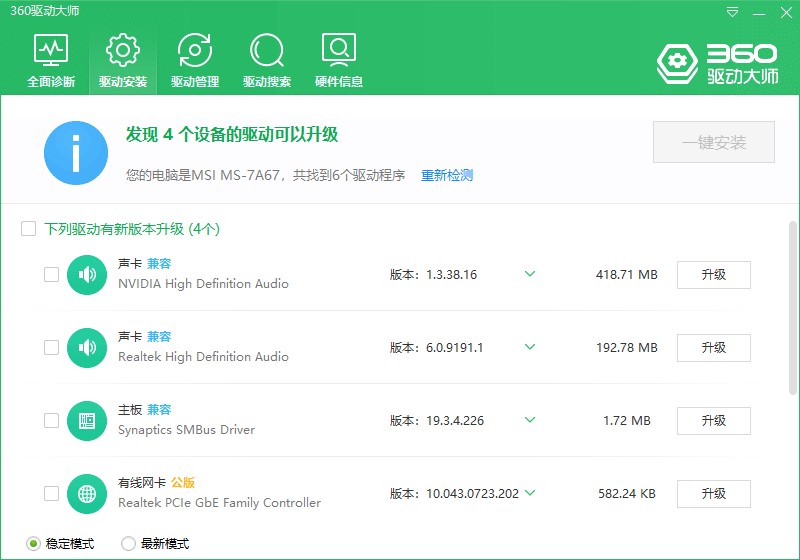Click the 发现 4 个设备的驱动可以升级 heading

tap(232, 135)
